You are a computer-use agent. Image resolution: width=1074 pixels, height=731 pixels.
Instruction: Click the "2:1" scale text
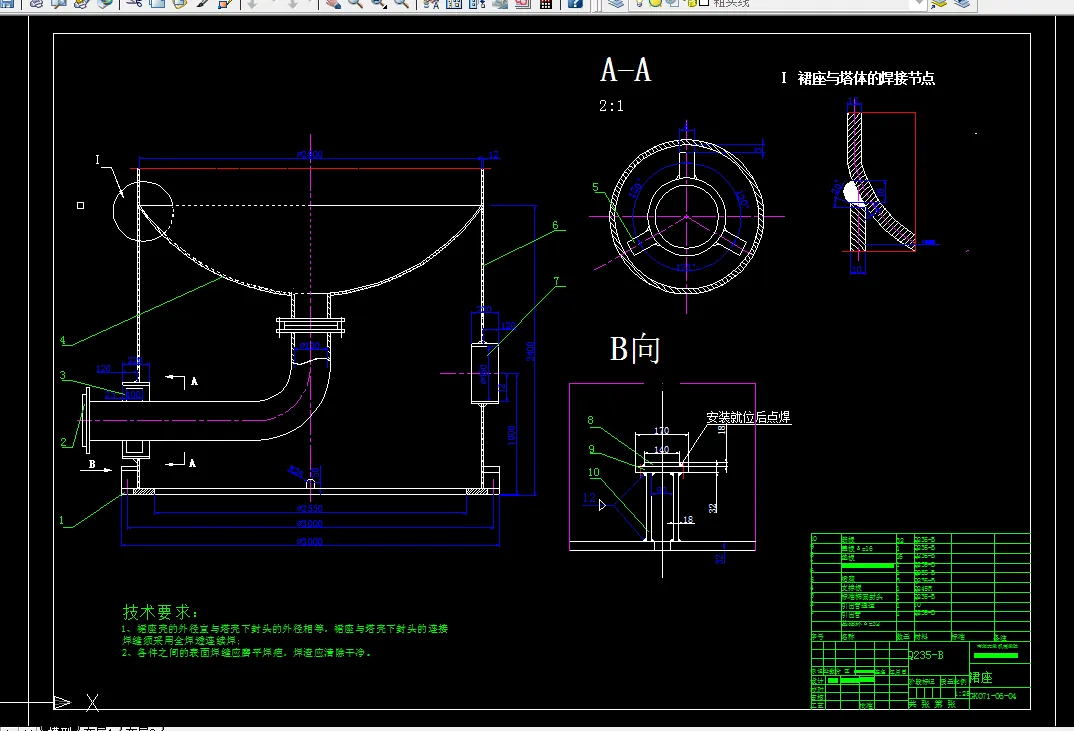(x=611, y=106)
